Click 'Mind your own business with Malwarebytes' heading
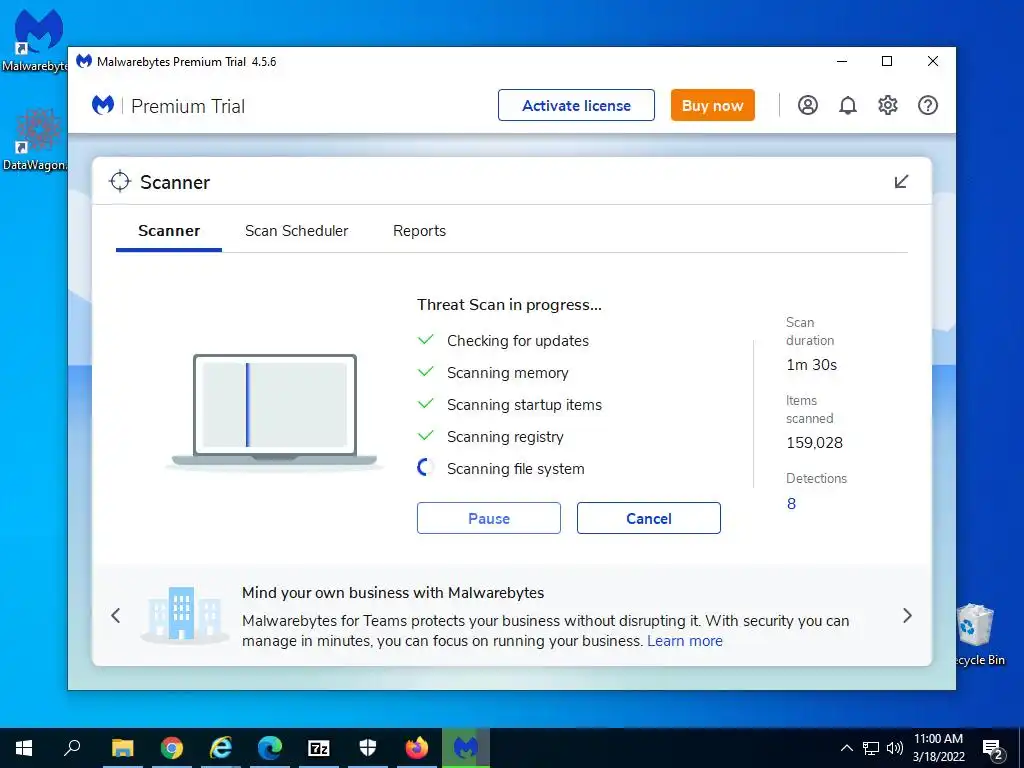Screen dimensions: 1024x768 tap(393, 592)
